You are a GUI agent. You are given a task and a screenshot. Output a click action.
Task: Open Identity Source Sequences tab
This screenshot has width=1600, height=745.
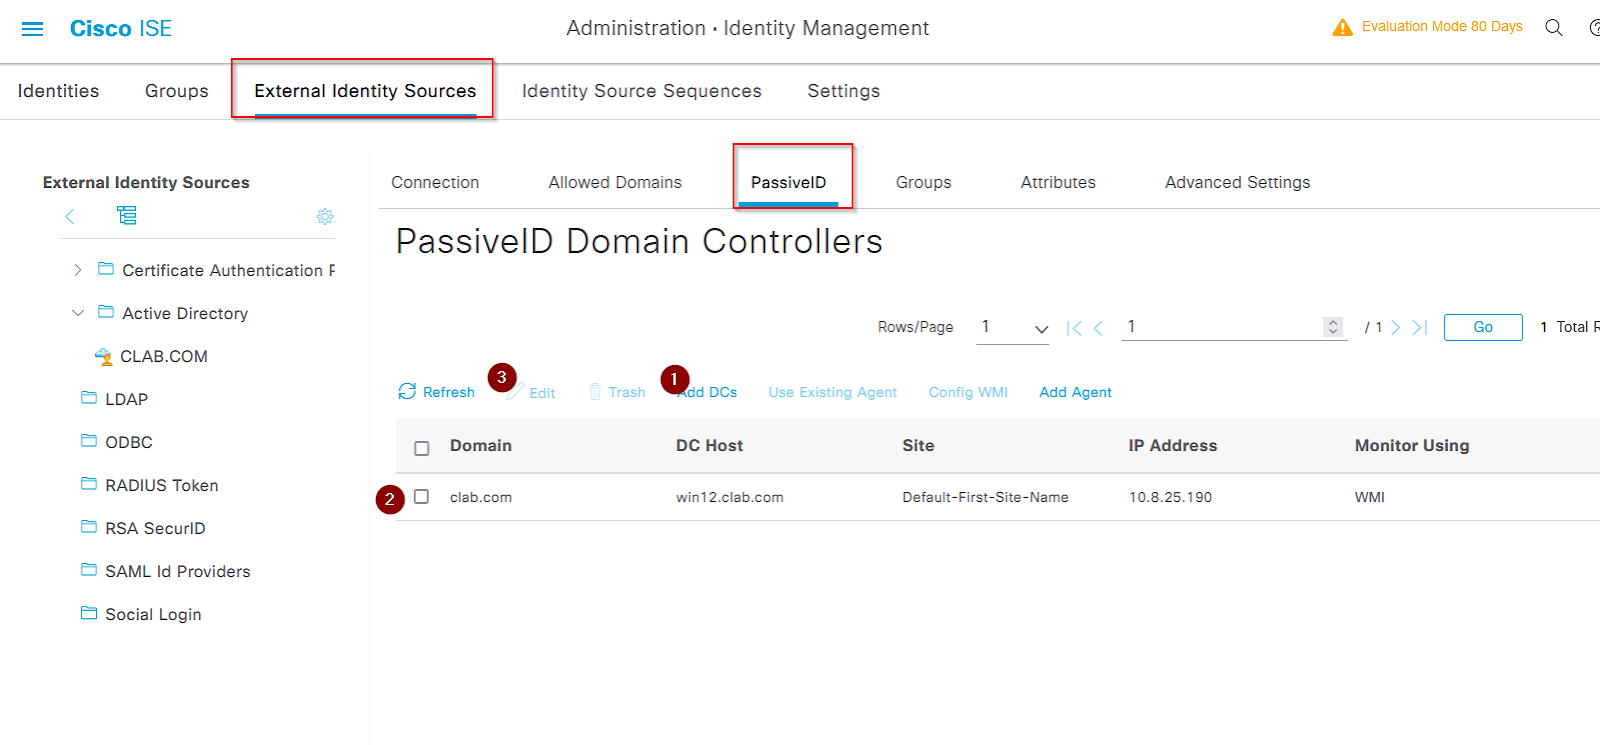point(642,91)
